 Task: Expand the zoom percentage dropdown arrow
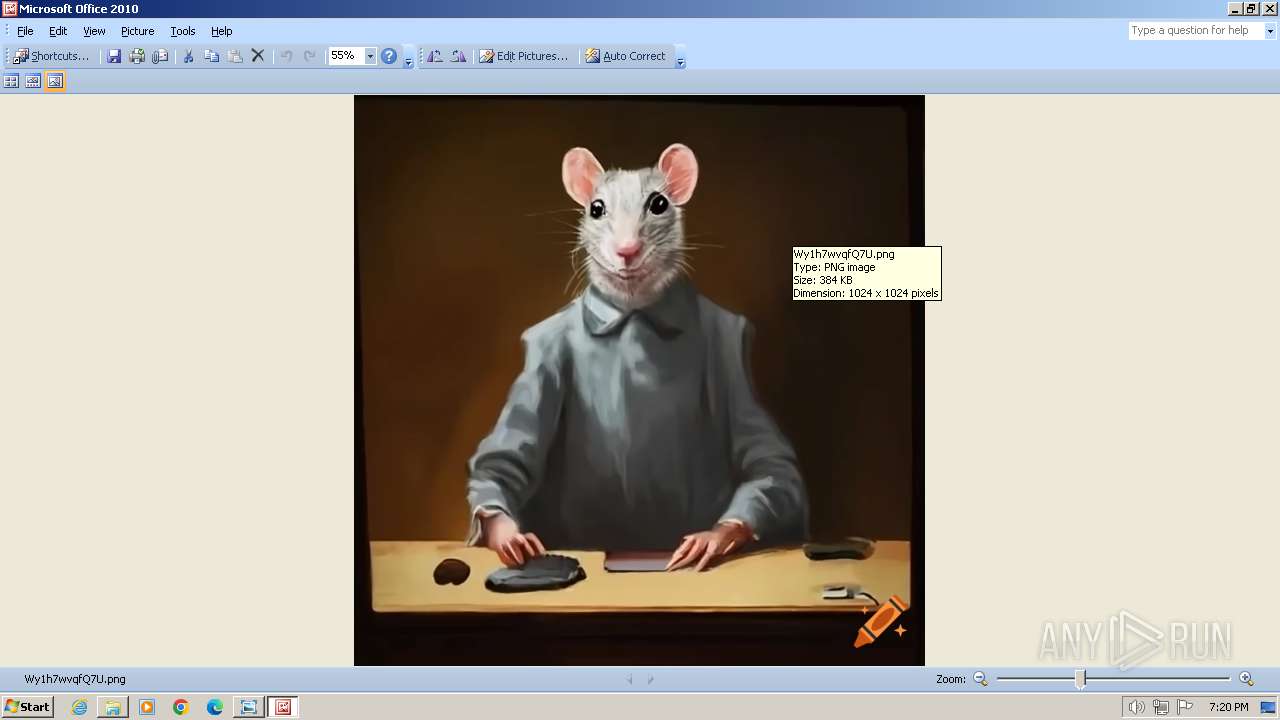click(370, 56)
